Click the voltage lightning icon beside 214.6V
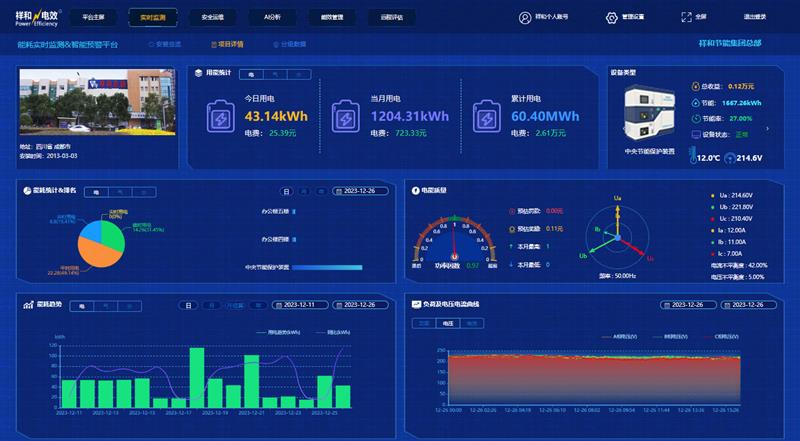 (729, 158)
